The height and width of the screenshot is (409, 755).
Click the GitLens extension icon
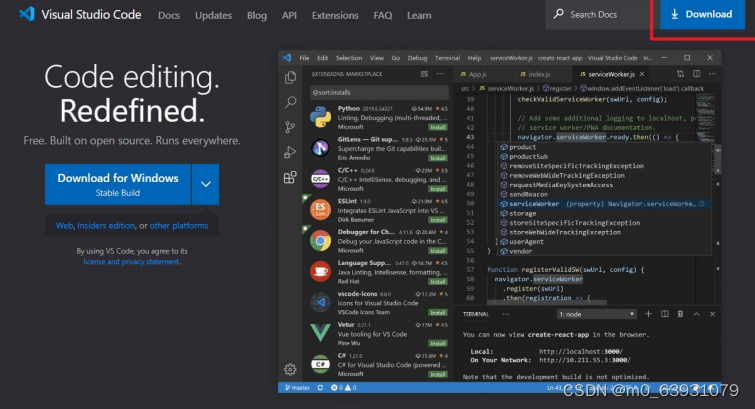coord(320,148)
